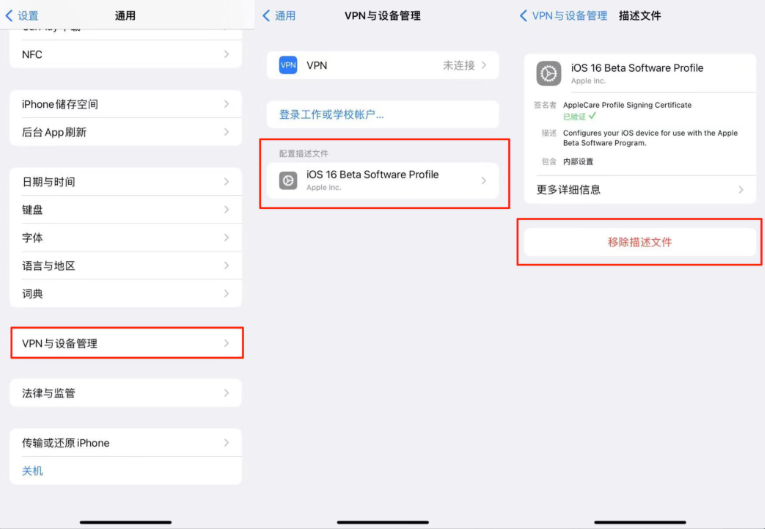Open the NFC settings row

(x=125, y=54)
